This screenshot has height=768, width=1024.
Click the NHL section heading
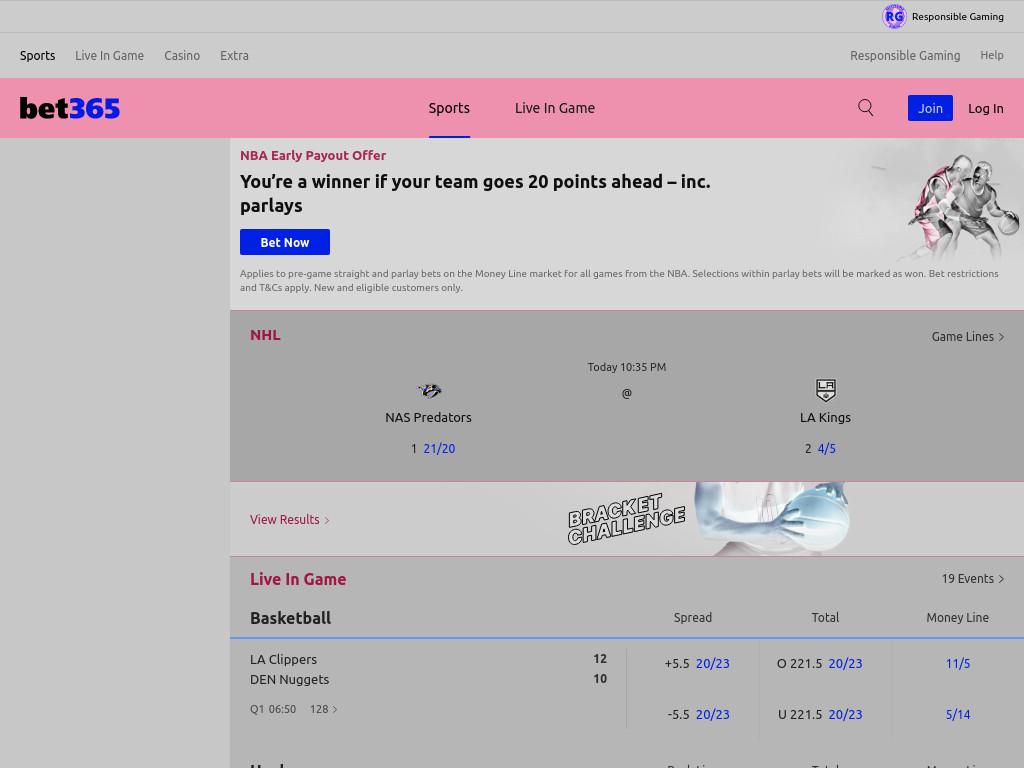click(265, 335)
